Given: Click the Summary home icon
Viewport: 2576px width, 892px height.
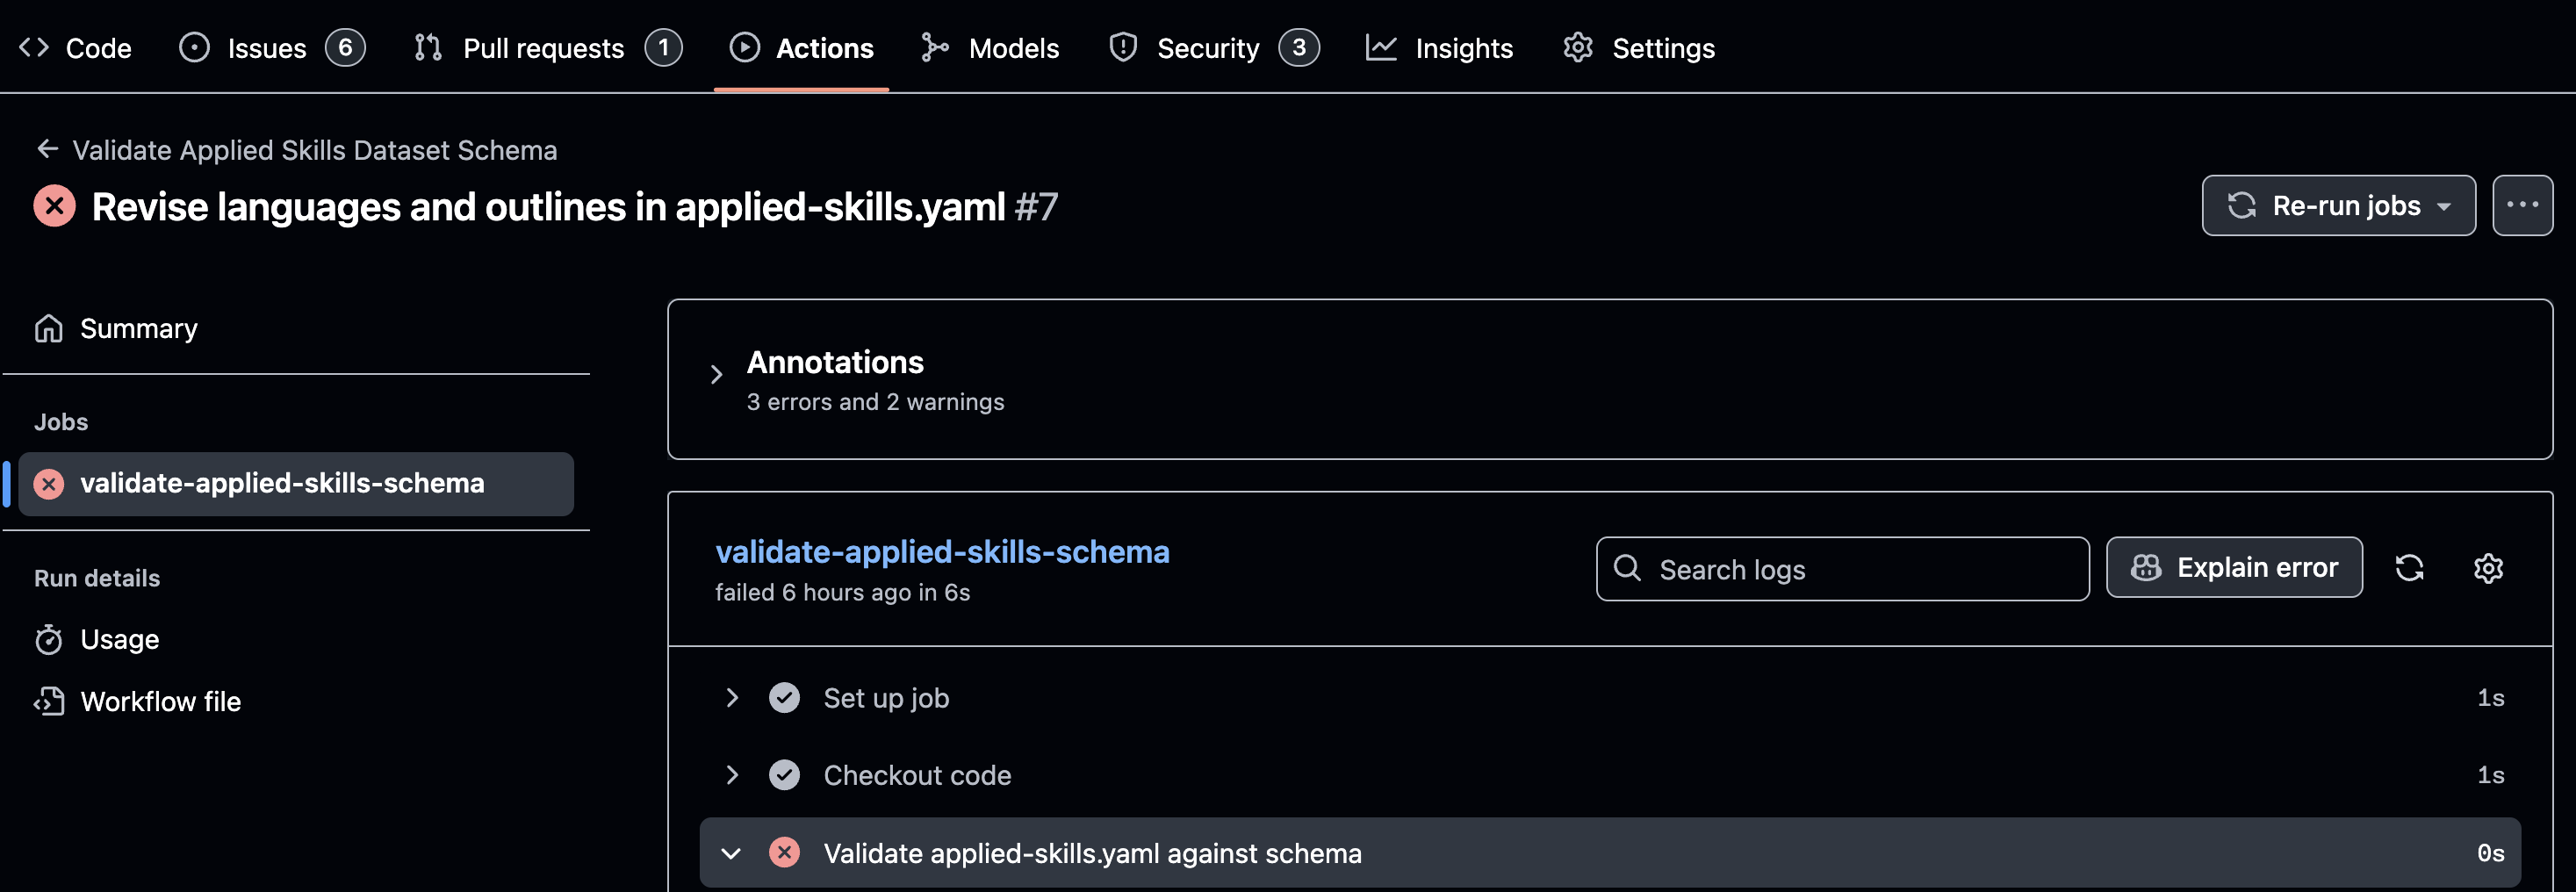Looking at the screenshot, I should (x=49, y=328).
